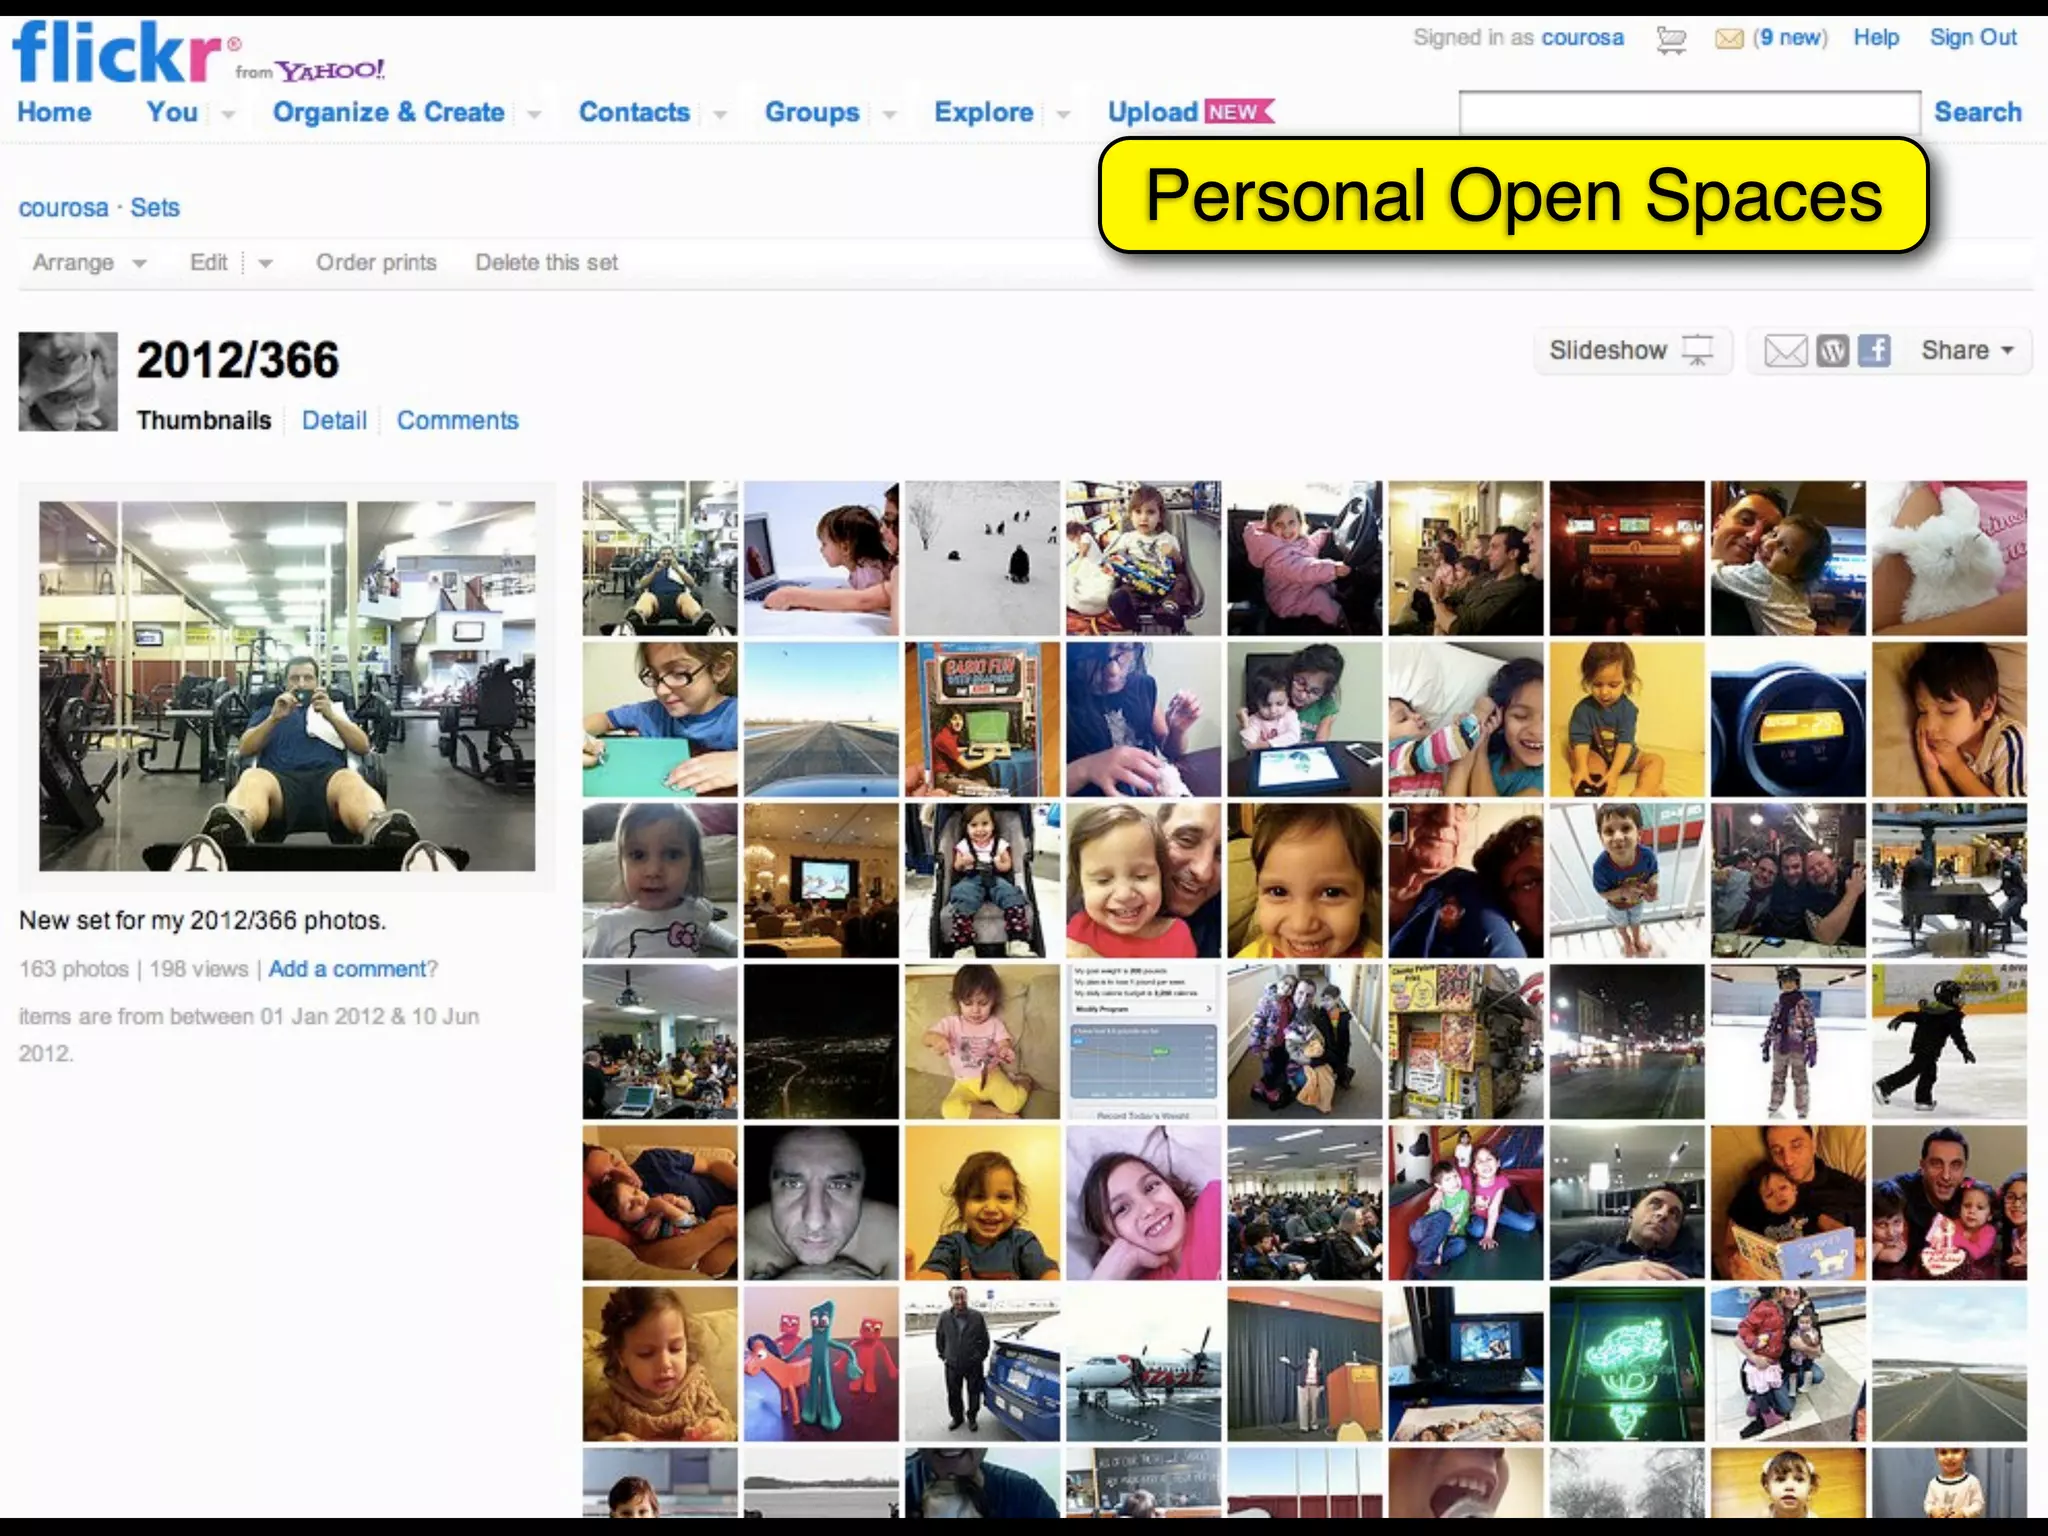Click Add a comment link
The width and height of the screenshot is (2048, 1536).
pos(348,969)
